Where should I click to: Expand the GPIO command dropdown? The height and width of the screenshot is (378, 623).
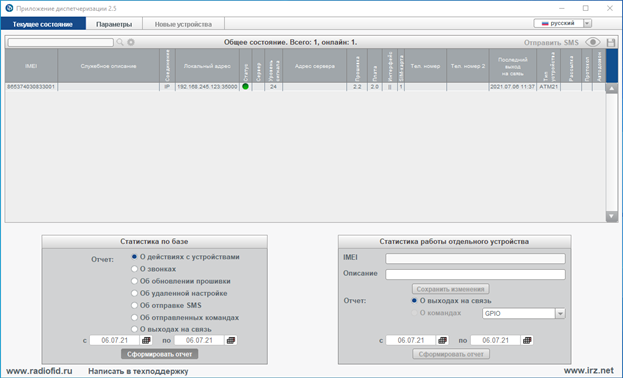point(560,314)
